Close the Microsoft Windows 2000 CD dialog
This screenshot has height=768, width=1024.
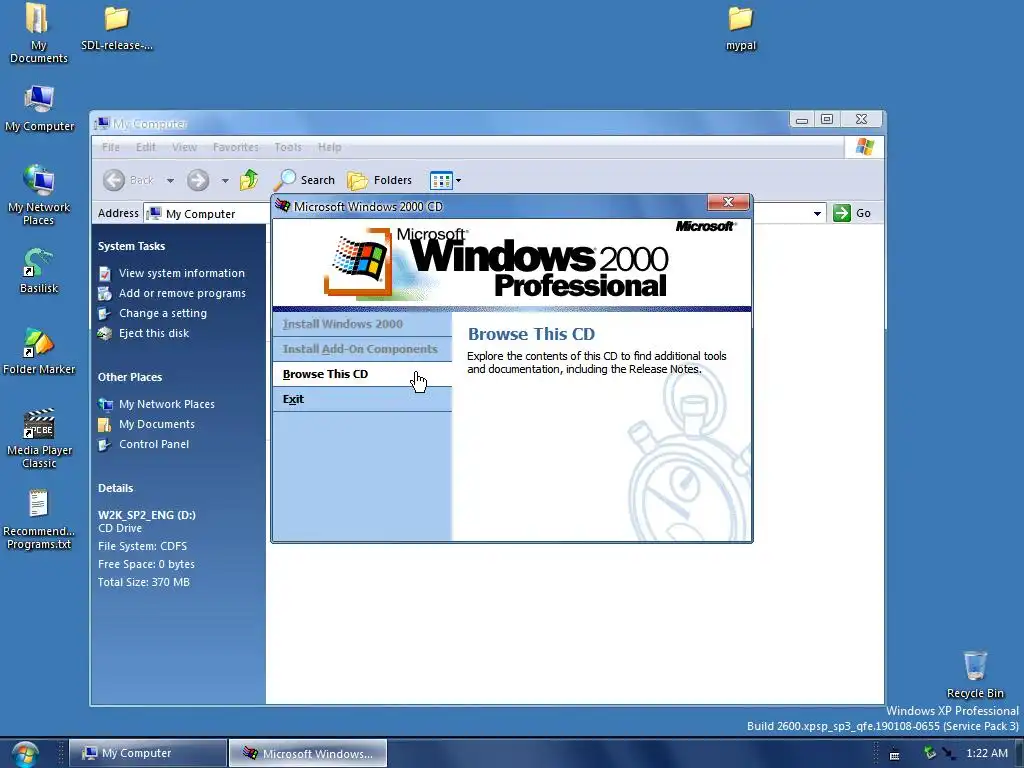(728, 202)
